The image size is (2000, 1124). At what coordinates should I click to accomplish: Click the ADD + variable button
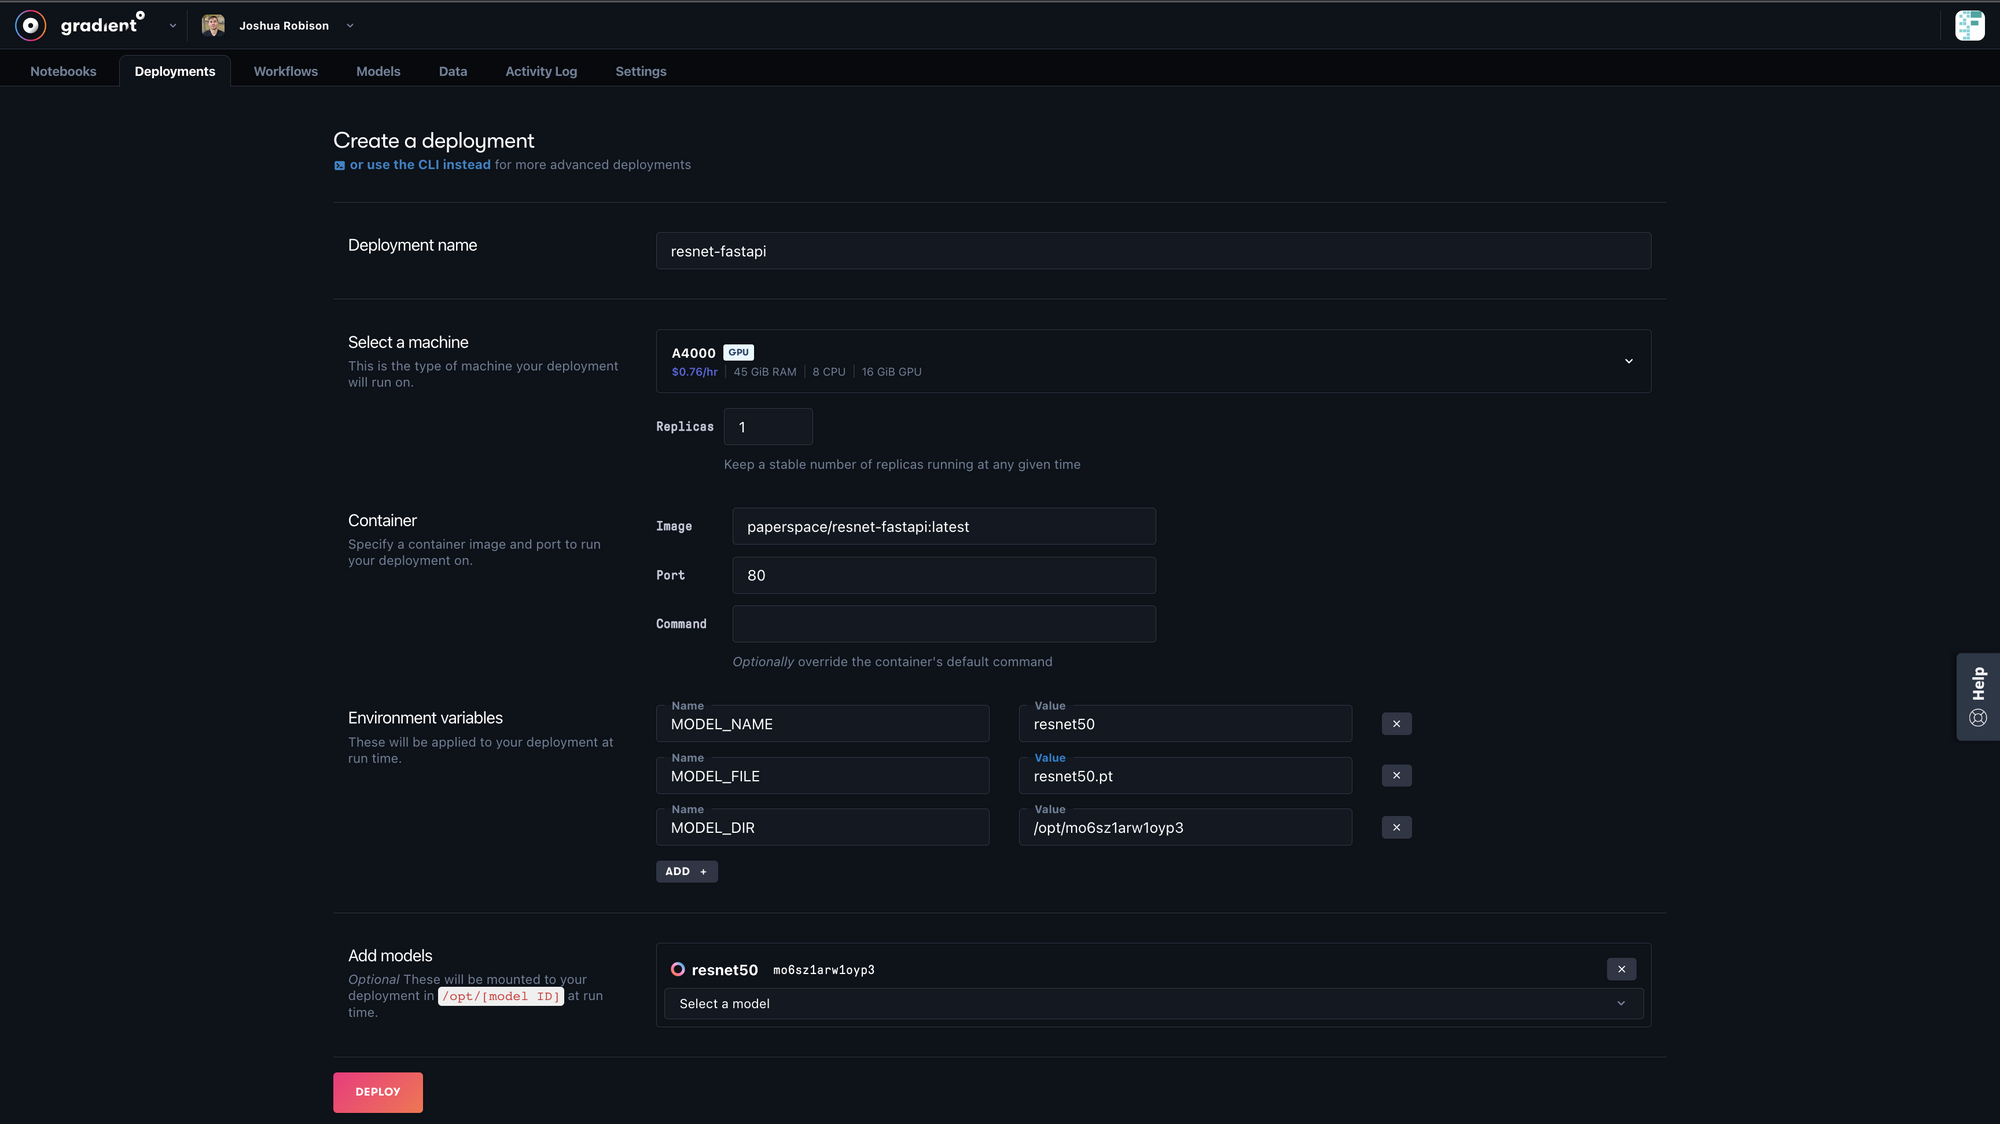pyautogui.click(x=686, y=872)
